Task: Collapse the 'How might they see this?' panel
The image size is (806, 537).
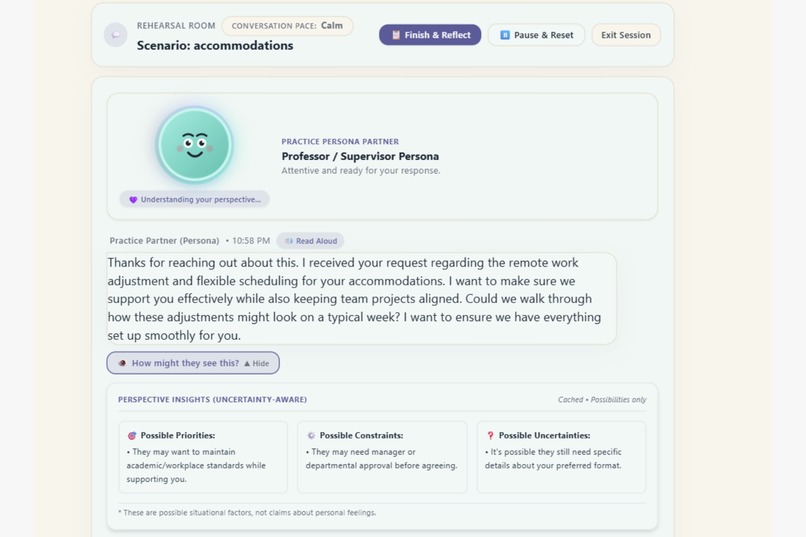Action: click(x=193, y=363)
